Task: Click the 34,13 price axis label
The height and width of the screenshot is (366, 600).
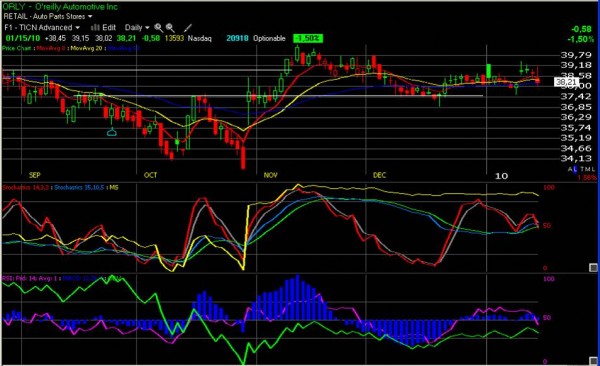Action: point(576,158)
